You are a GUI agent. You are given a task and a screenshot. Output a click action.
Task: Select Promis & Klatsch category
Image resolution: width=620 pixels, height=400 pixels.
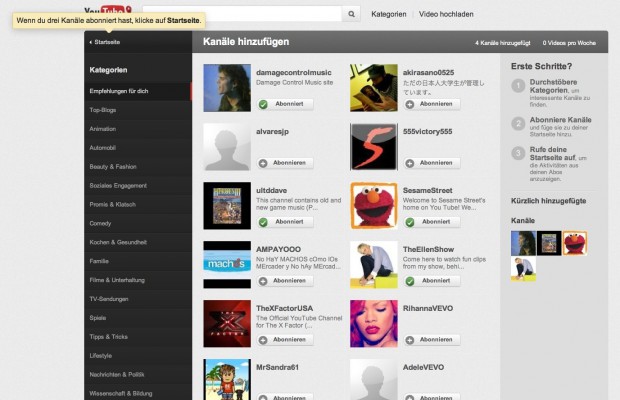[x=138, y=204]
